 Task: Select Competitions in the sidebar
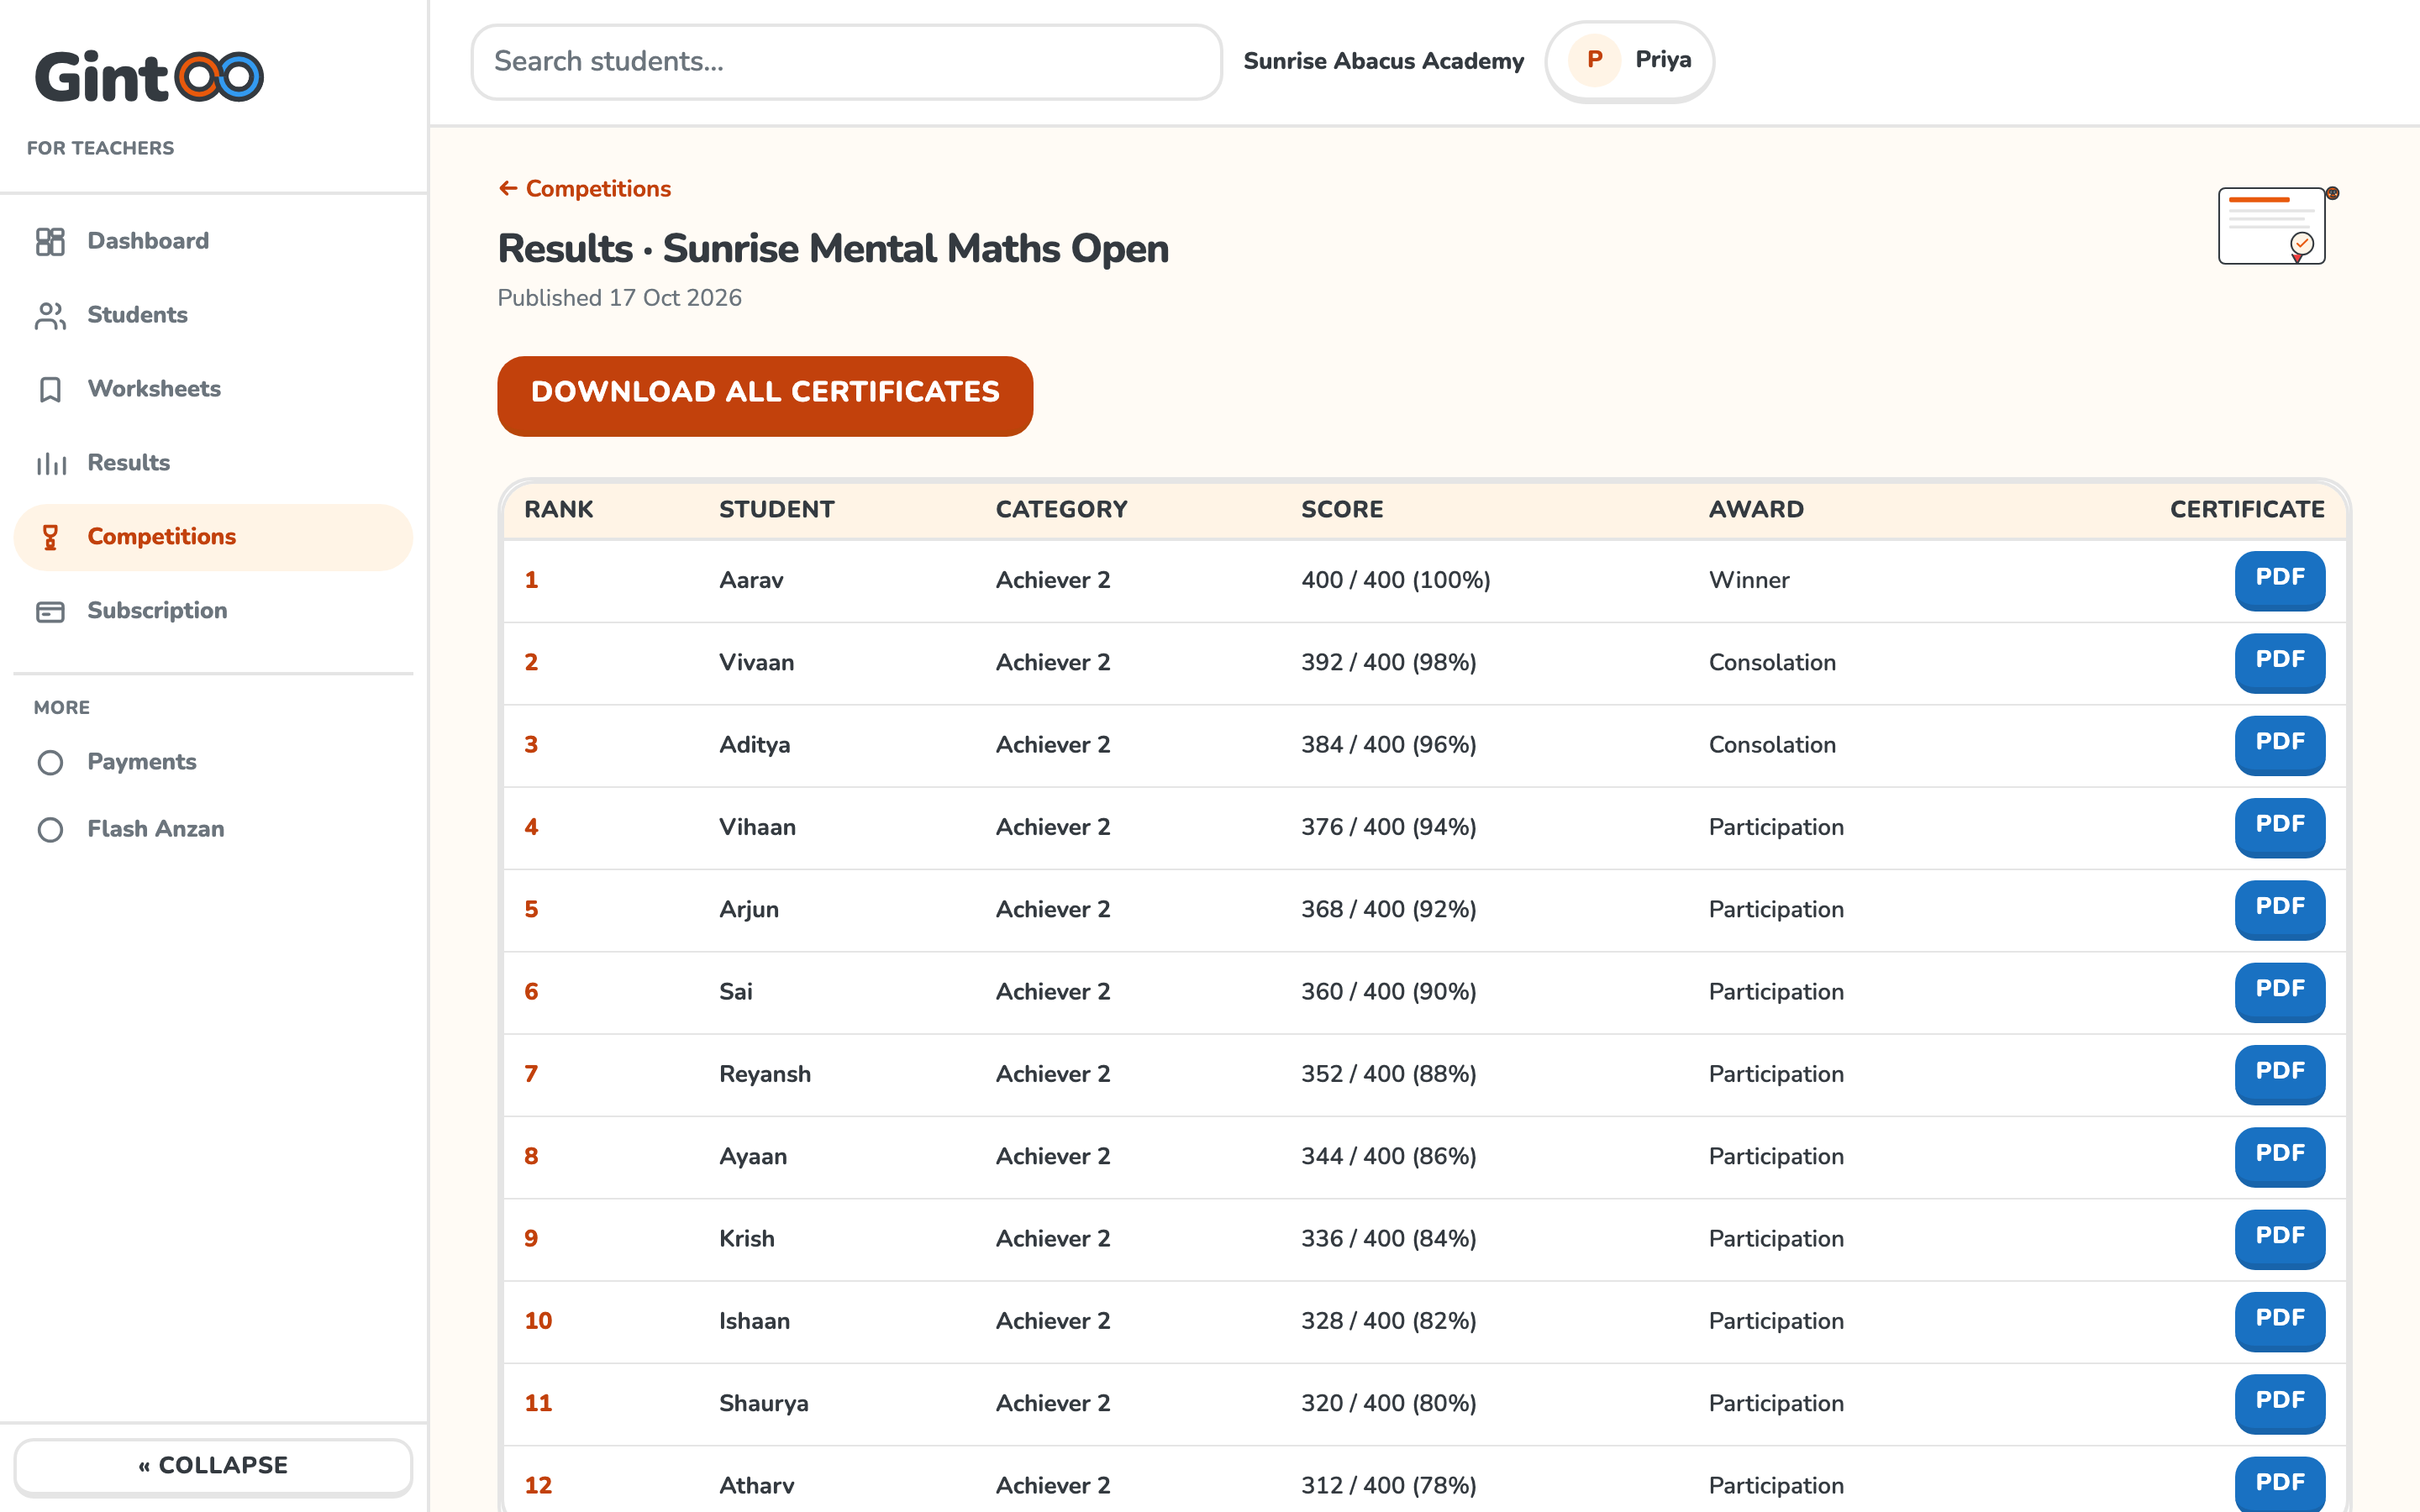213,537
